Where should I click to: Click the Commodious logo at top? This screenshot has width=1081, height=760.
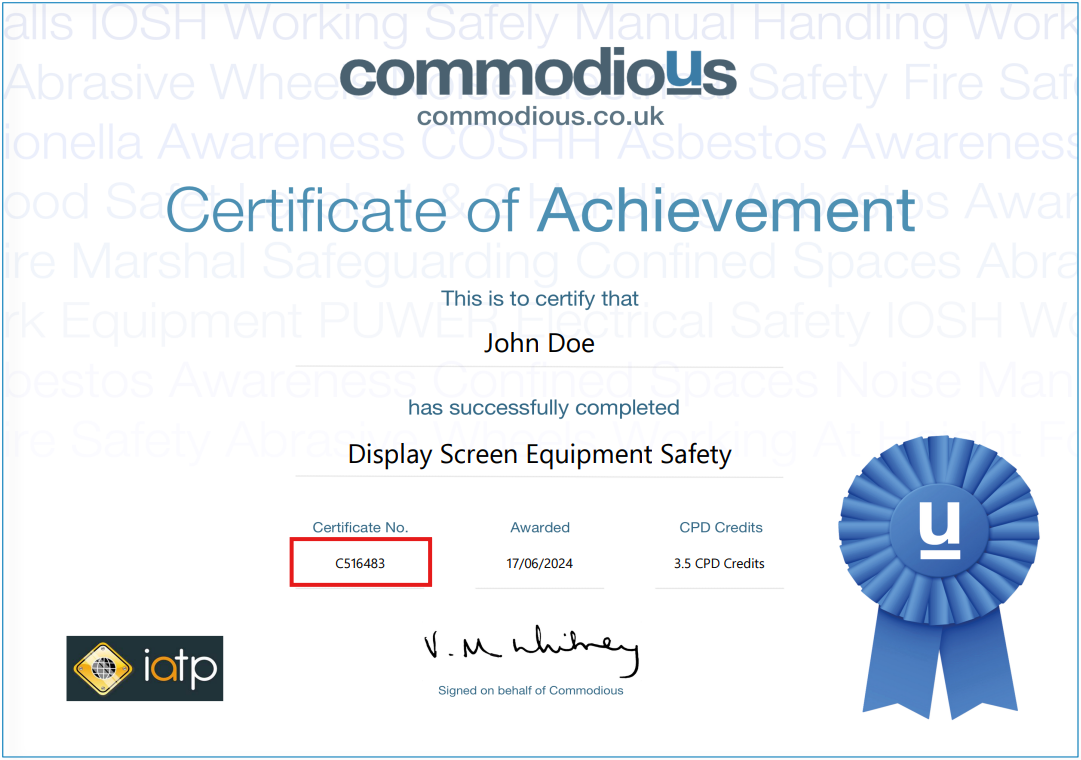point(538,73)
